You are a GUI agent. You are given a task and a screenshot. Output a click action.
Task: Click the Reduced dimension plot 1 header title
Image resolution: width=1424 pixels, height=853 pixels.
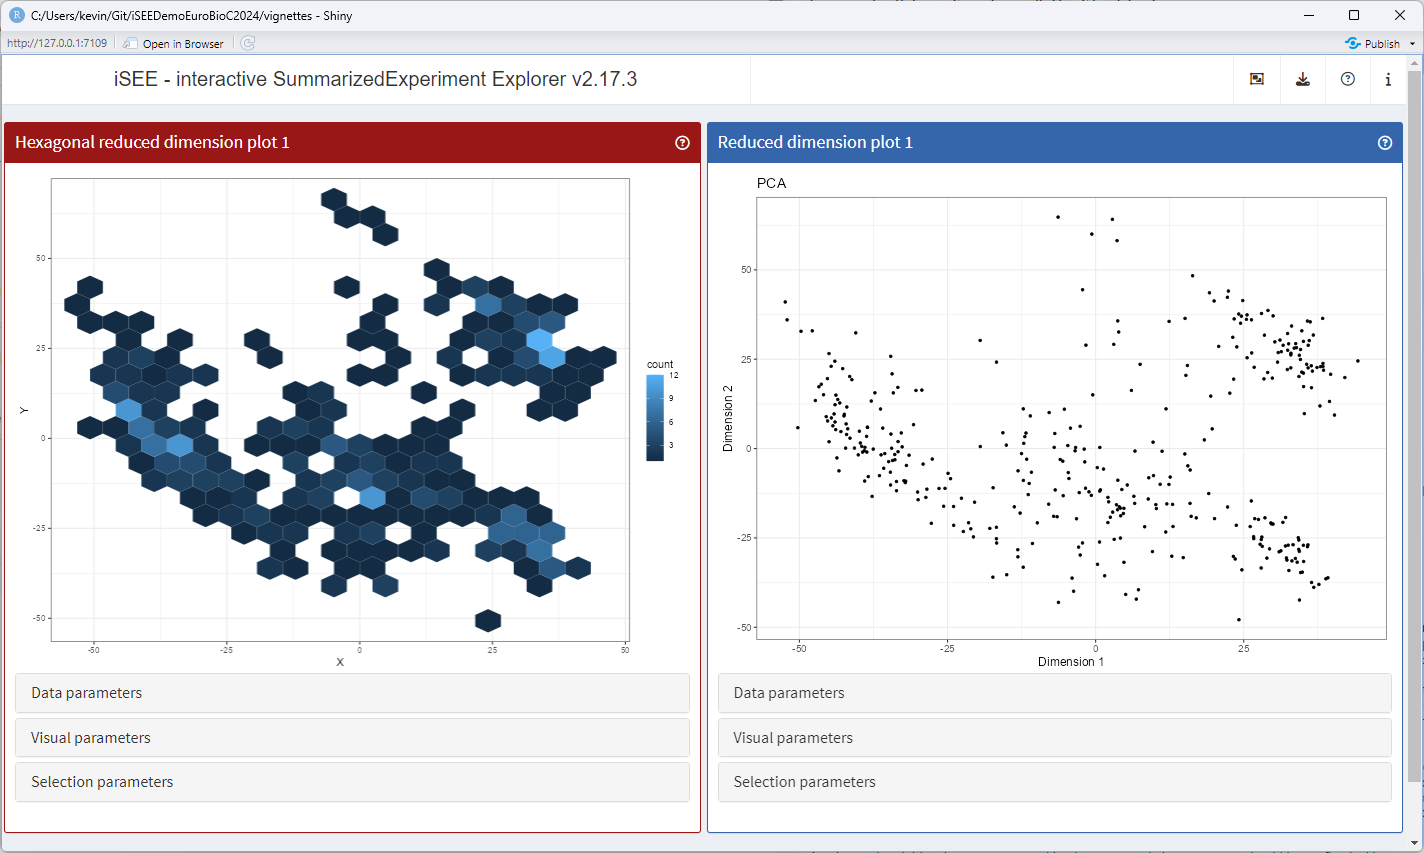[x=815, y=142]
